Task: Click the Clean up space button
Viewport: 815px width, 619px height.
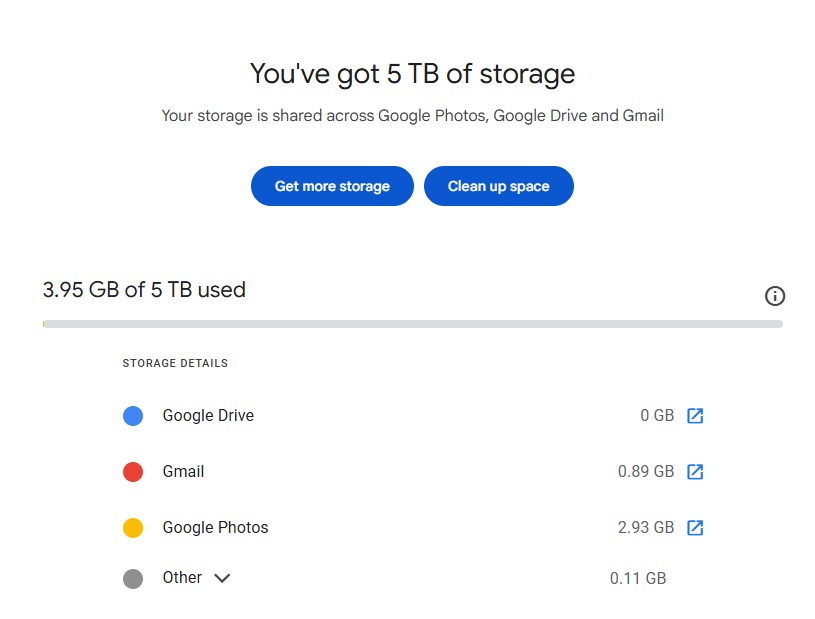Action: pyautogui.click(x=498, y=186)
